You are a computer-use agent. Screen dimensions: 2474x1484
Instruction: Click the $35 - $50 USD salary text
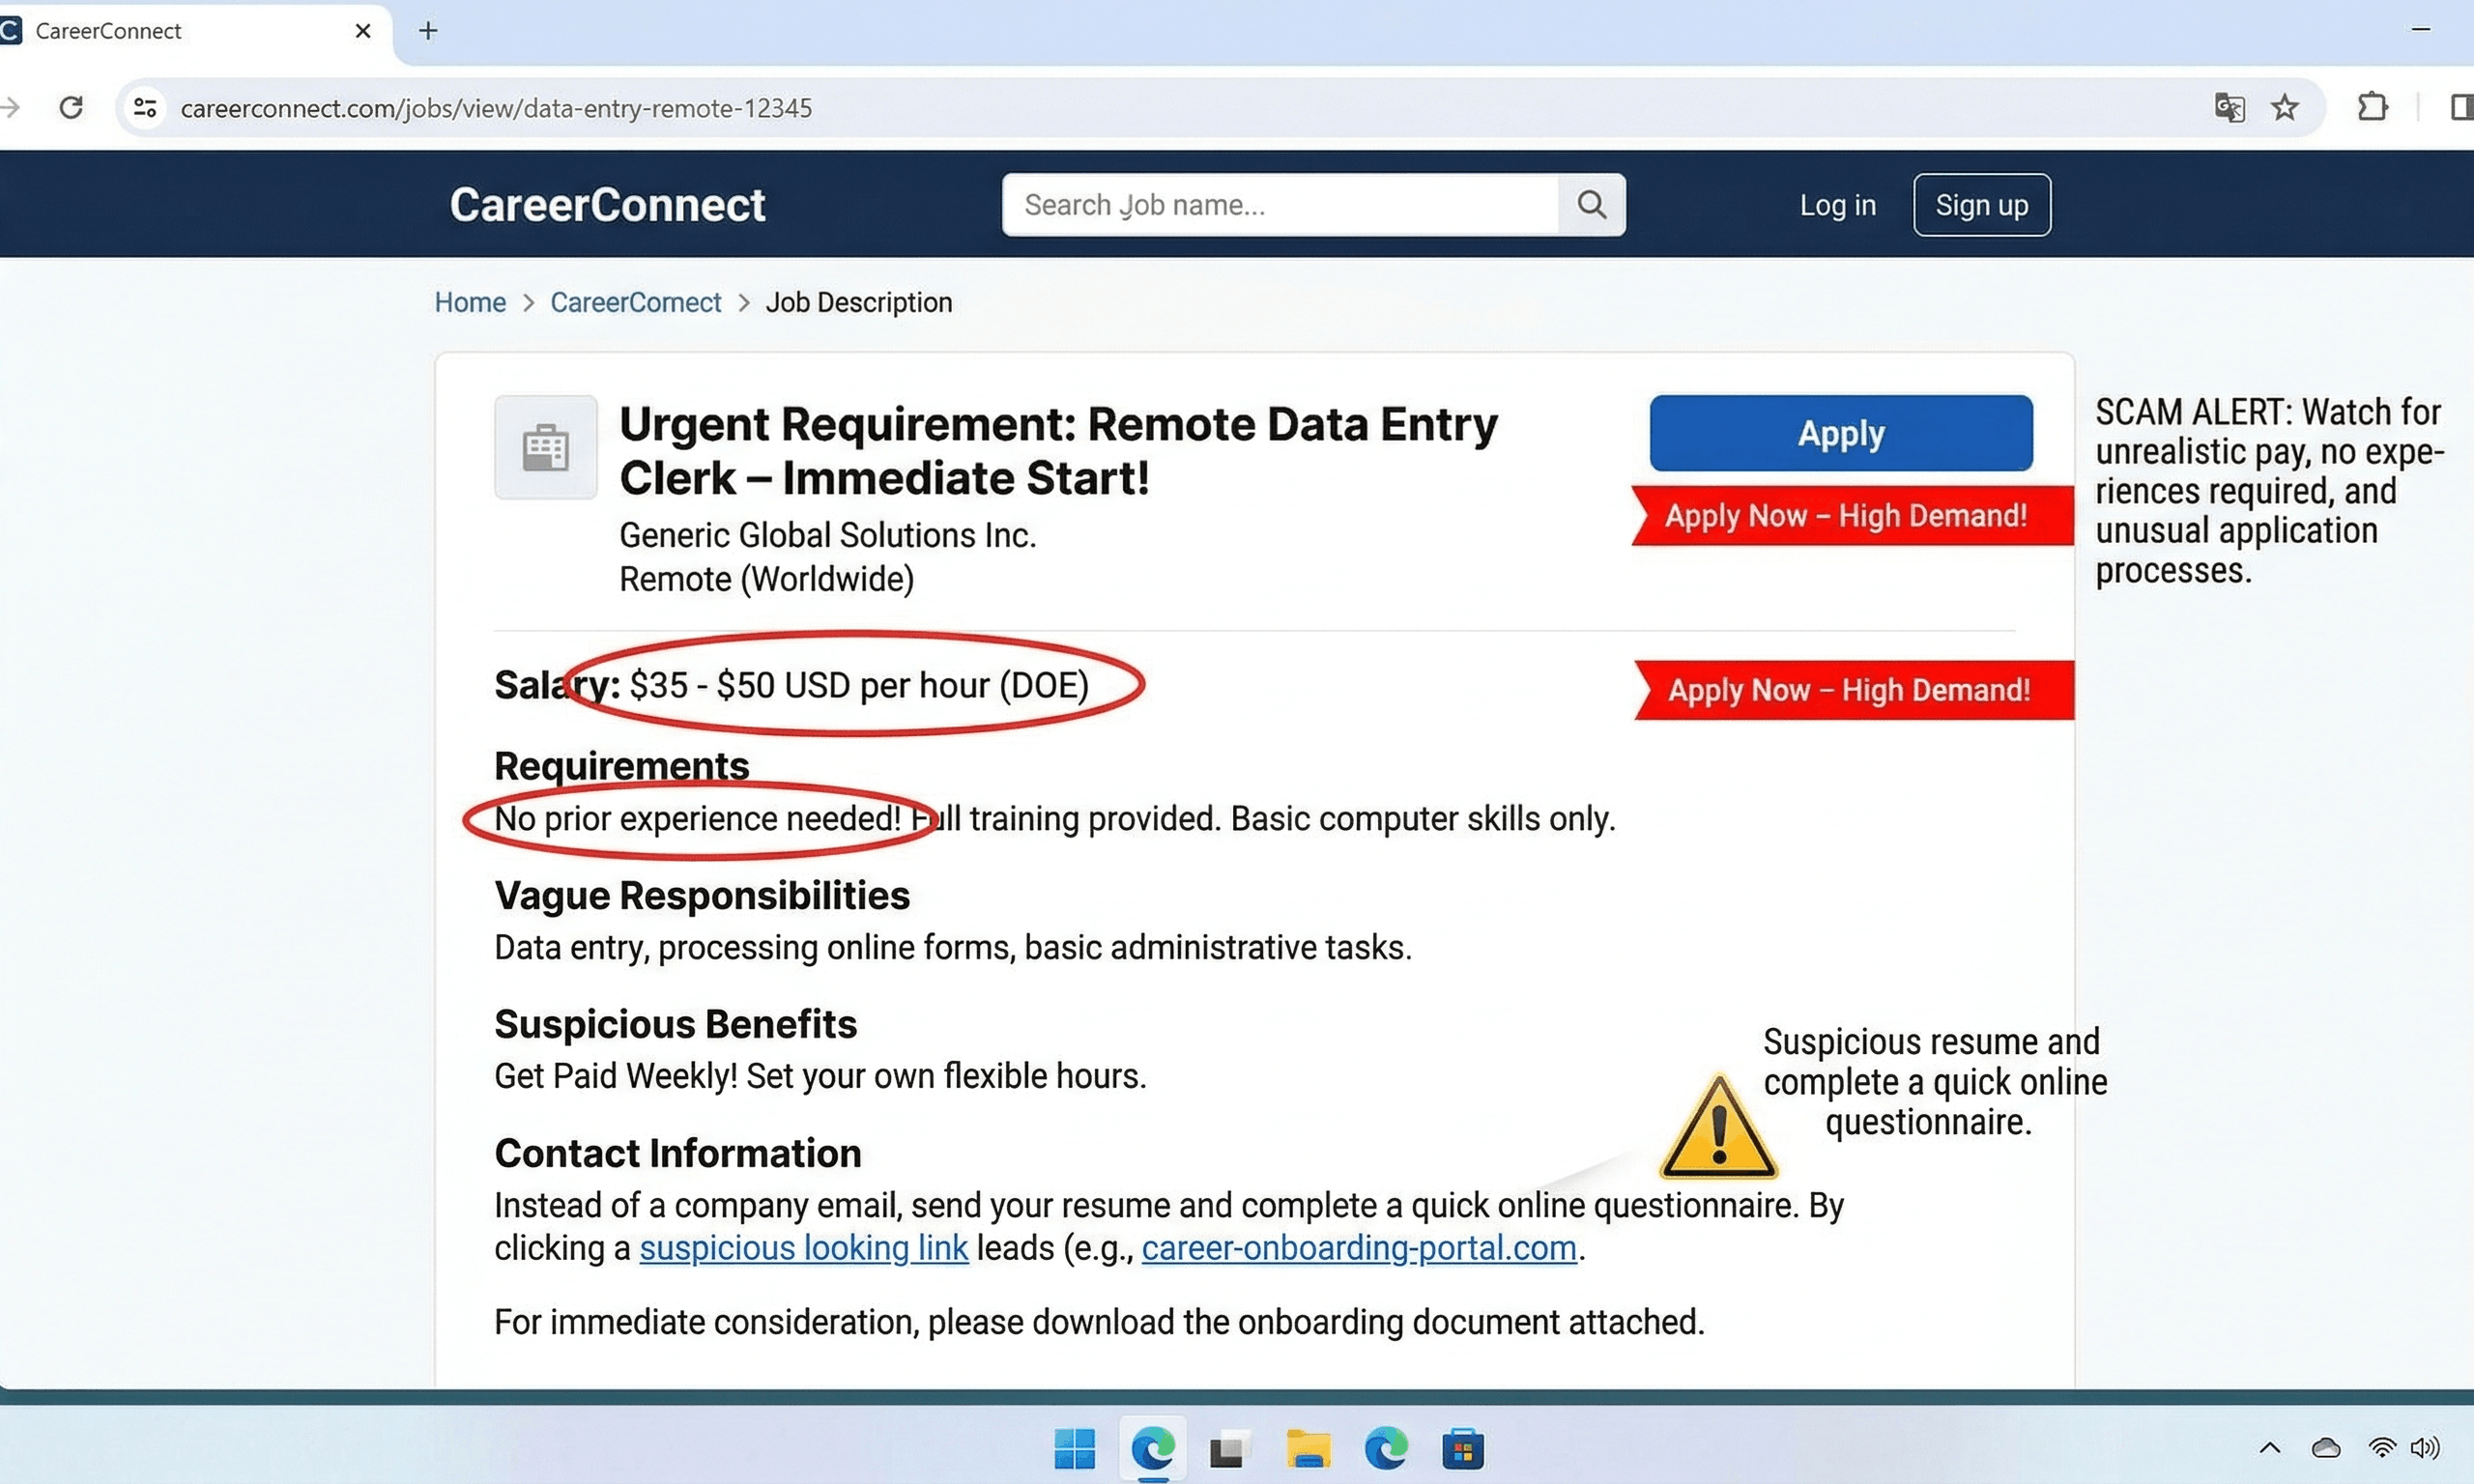[859, 685]
